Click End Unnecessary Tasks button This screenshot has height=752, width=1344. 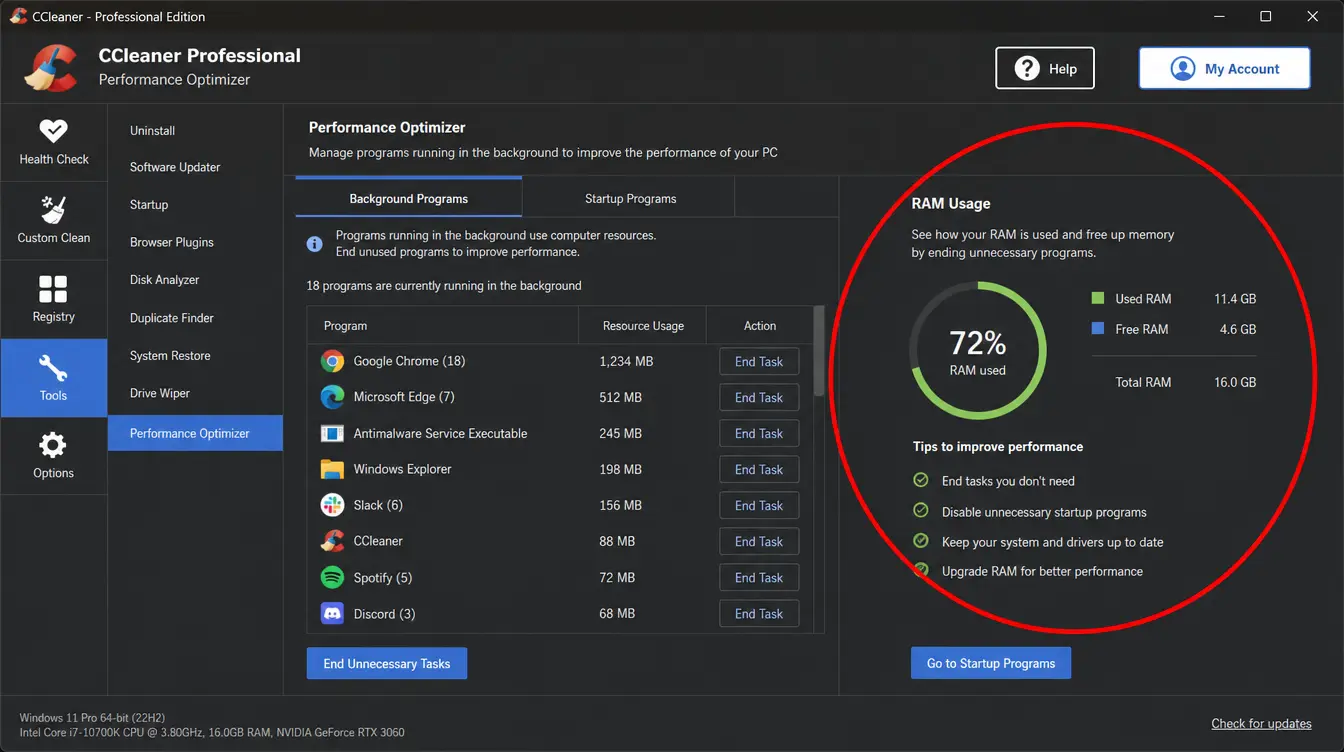pos(387,663)
